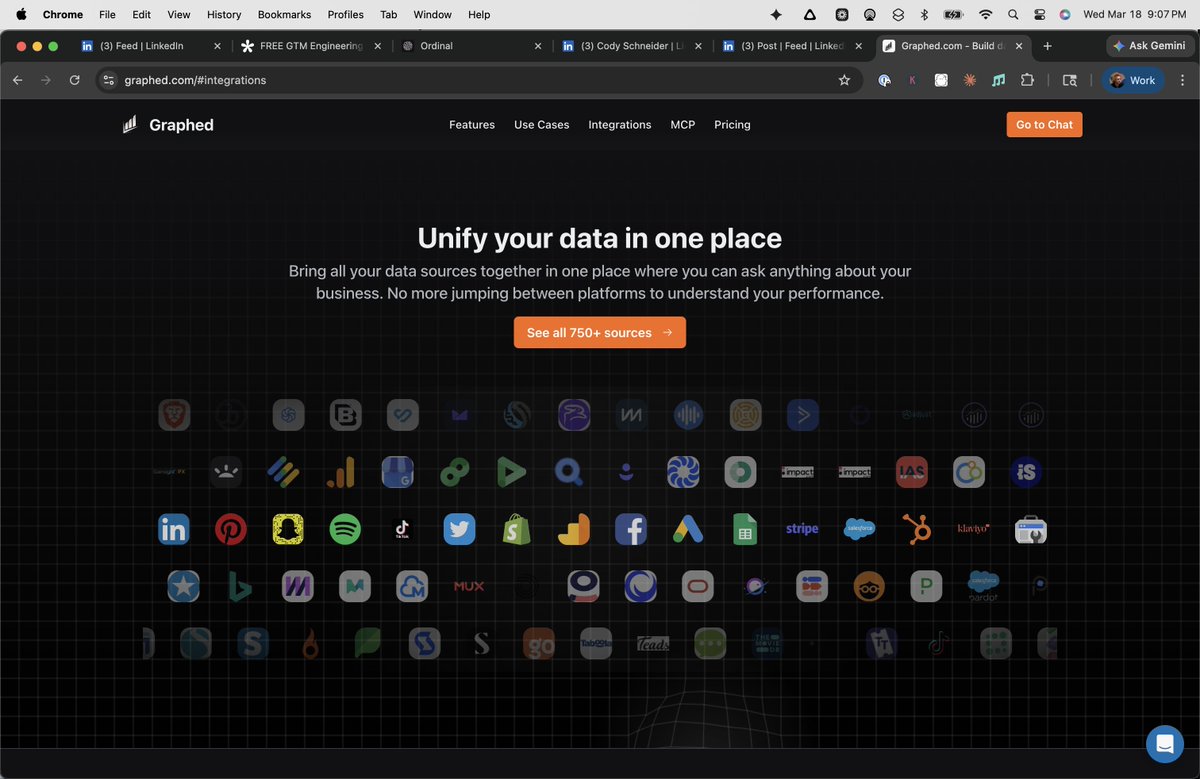The image size is (1200, 779).
Task: Click the Siri icon in menu bar
Action: [x=1065, y=14]
